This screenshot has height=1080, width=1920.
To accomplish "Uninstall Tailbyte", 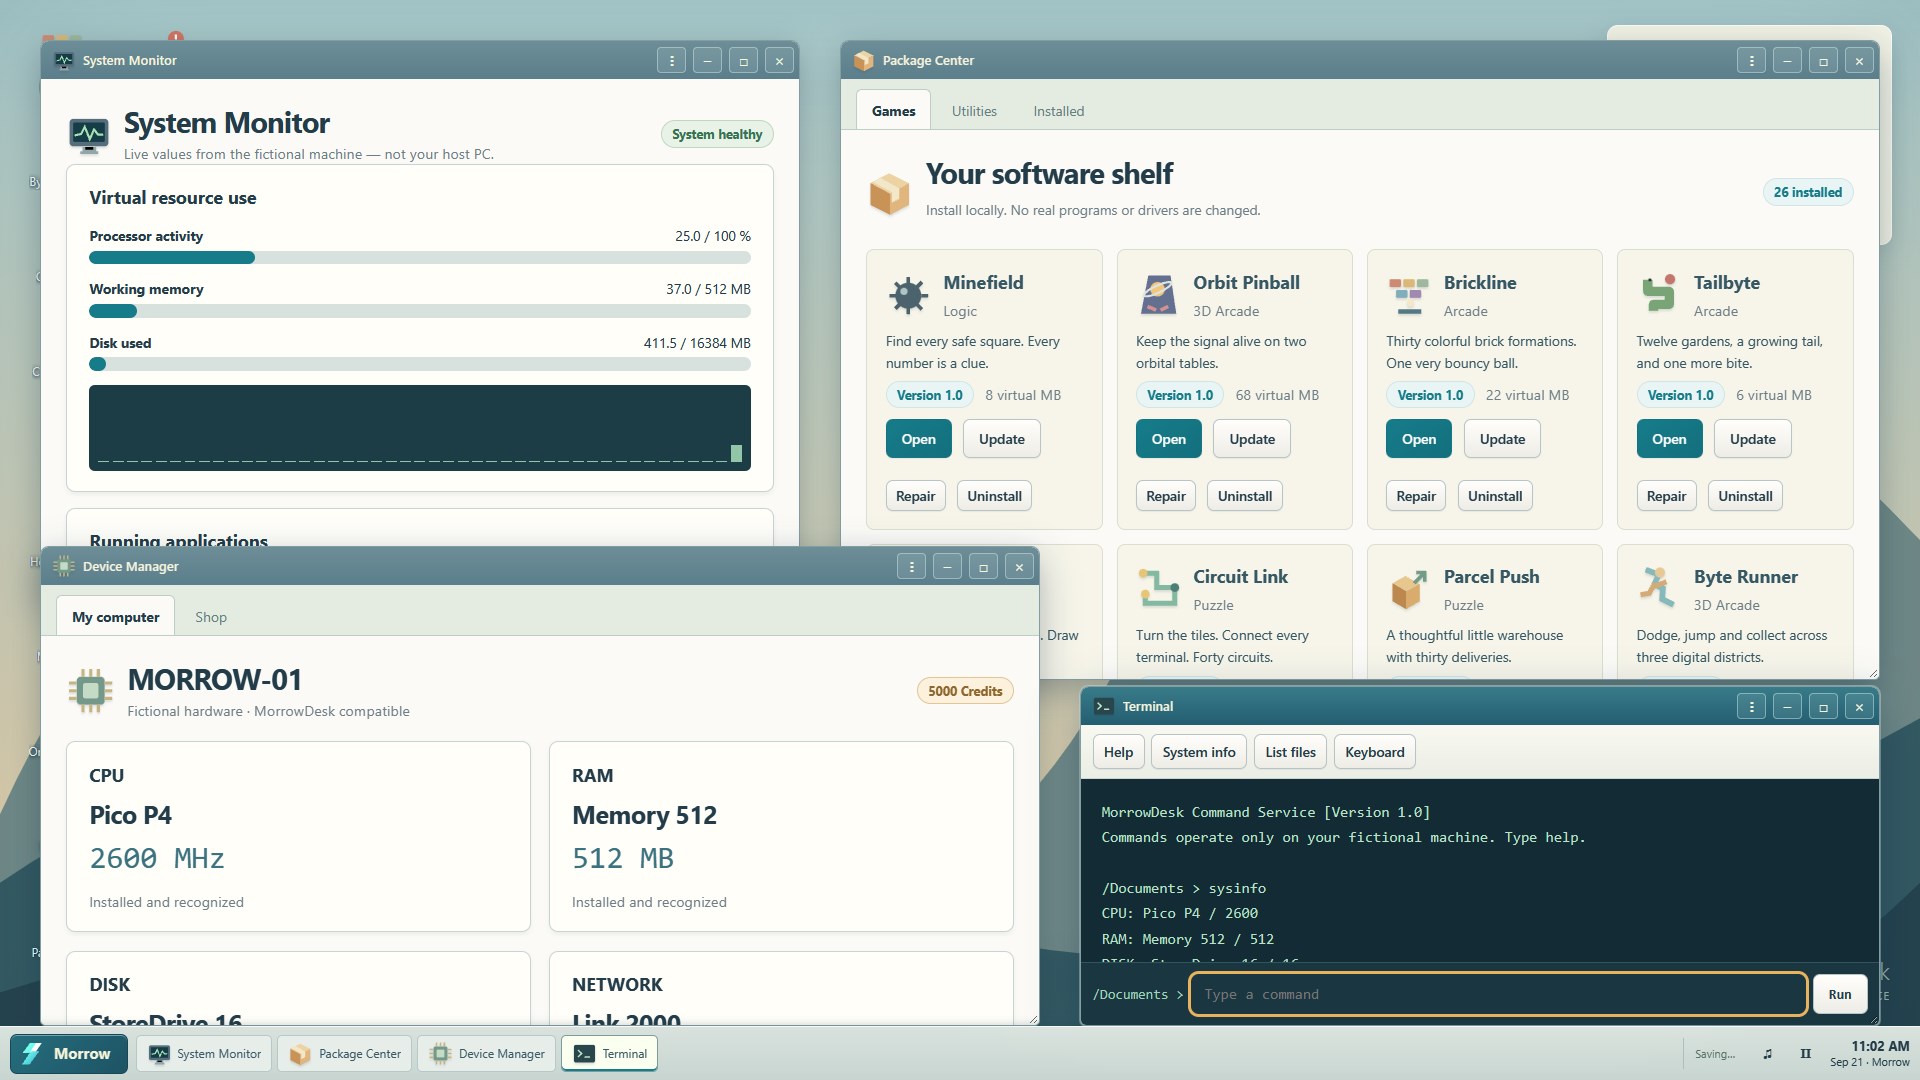I will coord(1744,496).
